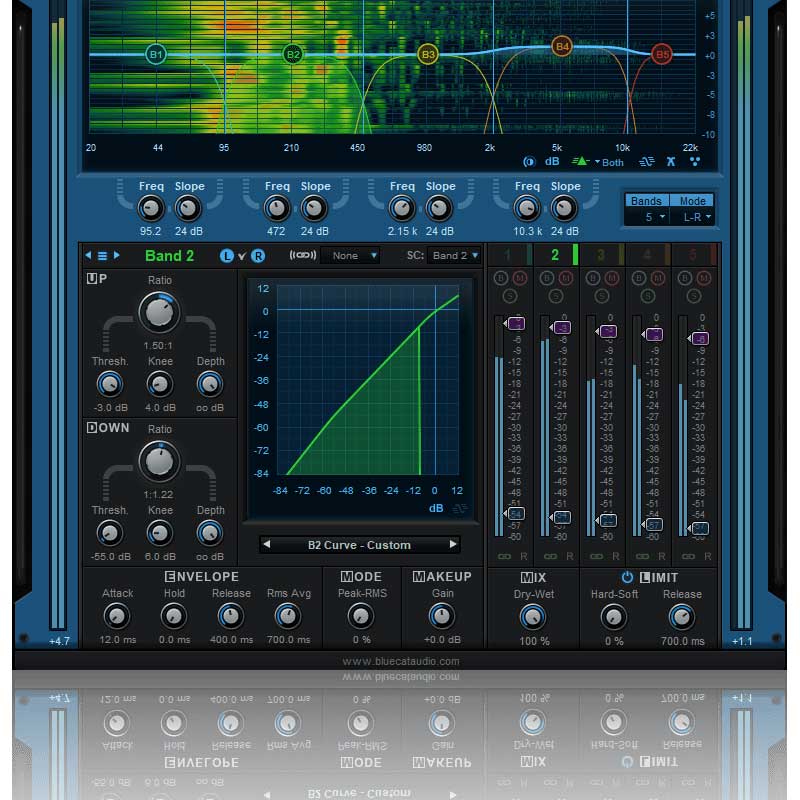This screenshot has width=800, height=800.
Task: Click the Makeup Gain knob at +0.0 dB
Action: 441,616
